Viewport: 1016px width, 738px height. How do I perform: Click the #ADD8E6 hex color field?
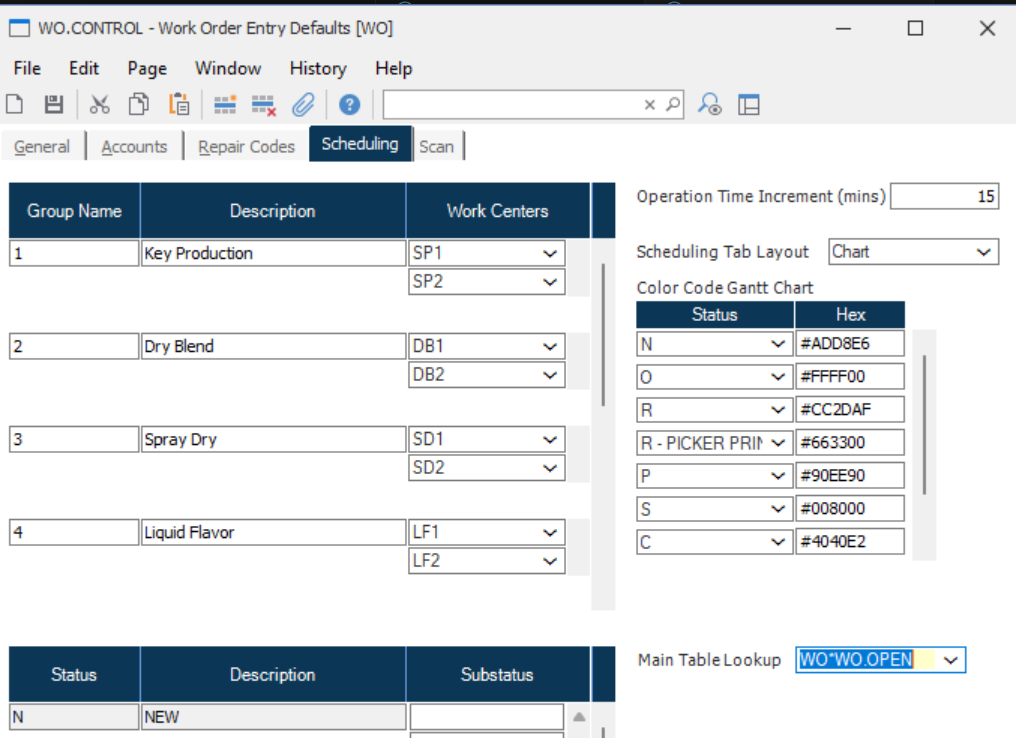pos(850,345)
